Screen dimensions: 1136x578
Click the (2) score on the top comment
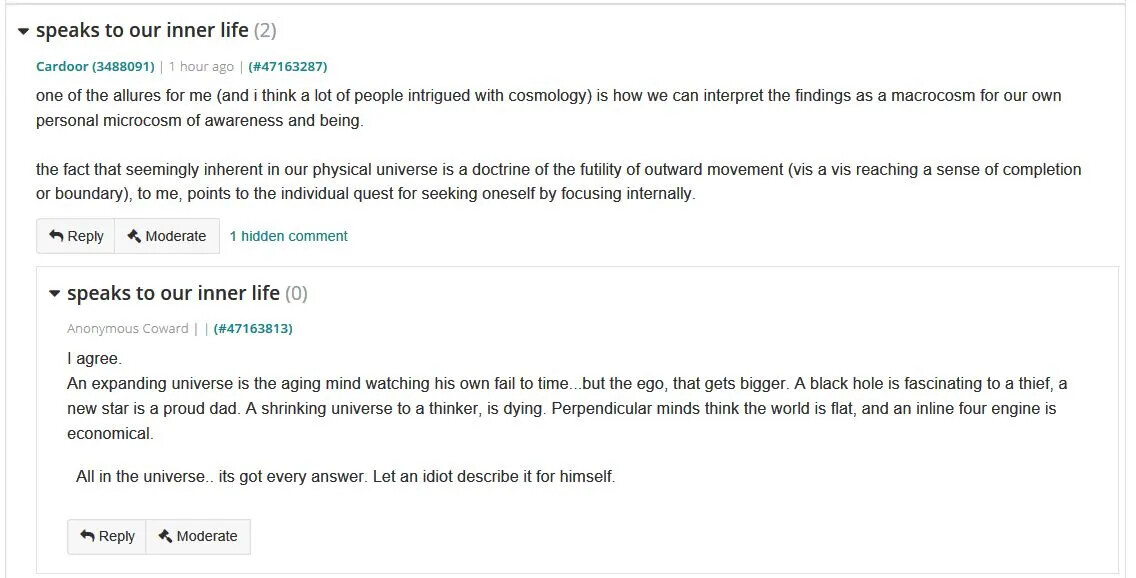click(x=265, y=30)
